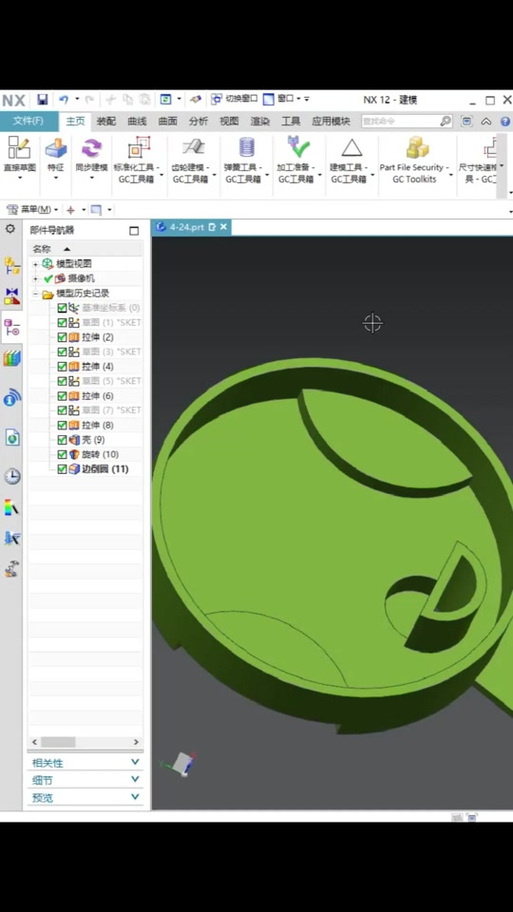This screenshot has height=912, width=513.
Task: Close the 4-24.prt tab
Action: tap(223, 227)
